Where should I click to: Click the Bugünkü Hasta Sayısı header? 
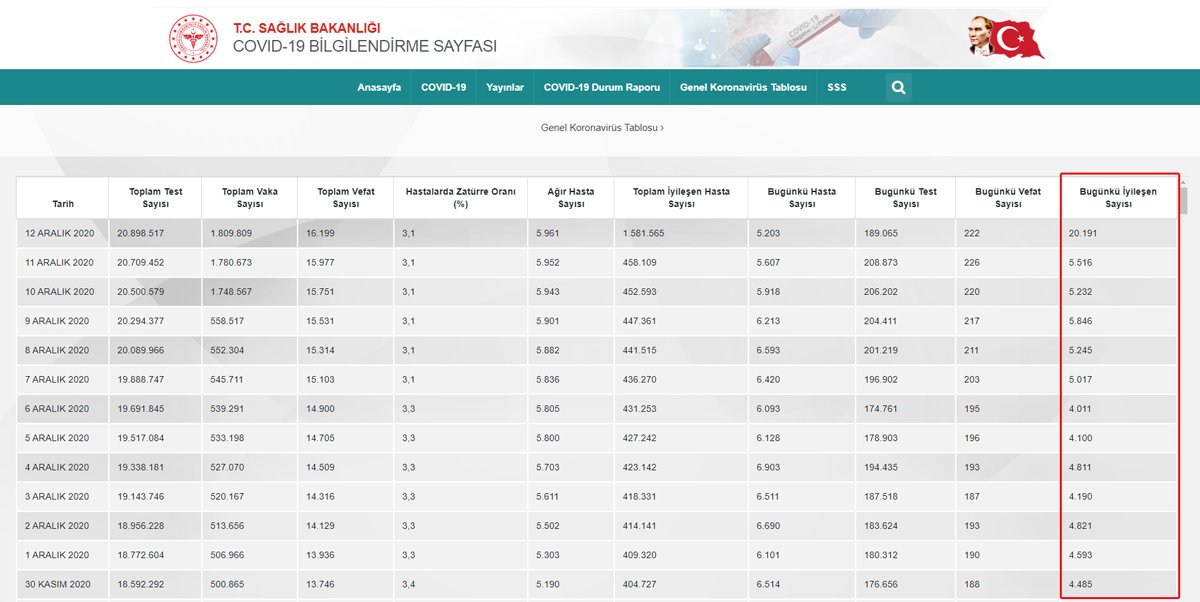[x=802, y=198]
